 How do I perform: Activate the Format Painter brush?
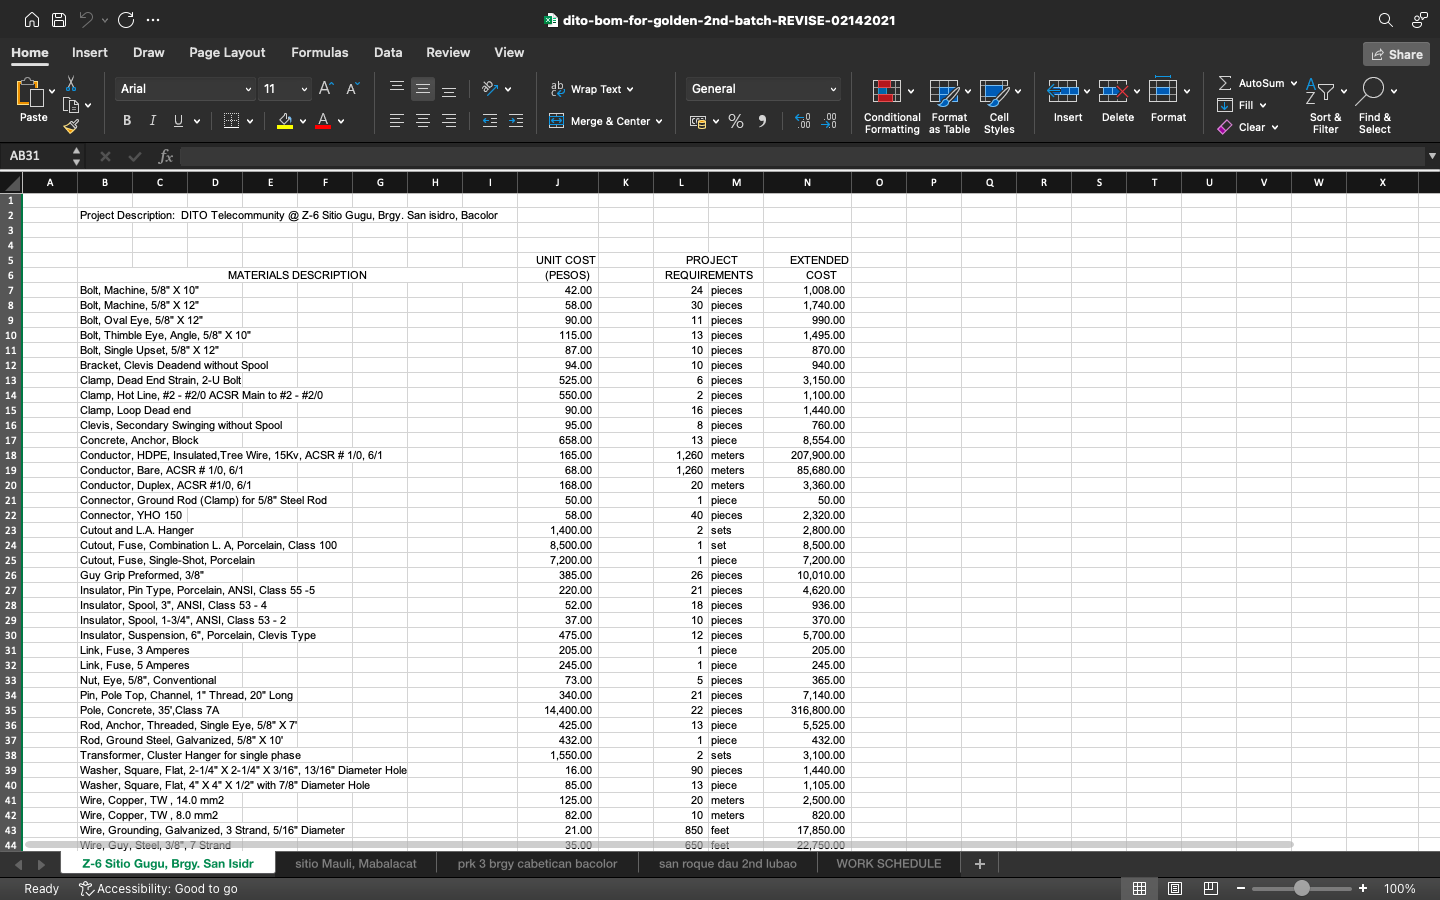[71, 127]
